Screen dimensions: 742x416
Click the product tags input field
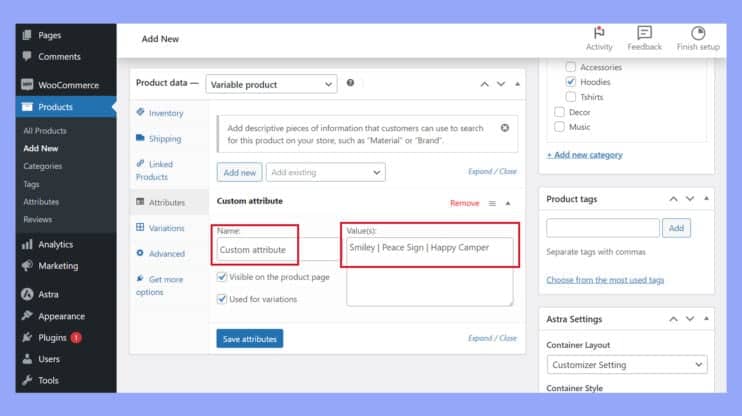pyautogui.click(x=603, y=228)
